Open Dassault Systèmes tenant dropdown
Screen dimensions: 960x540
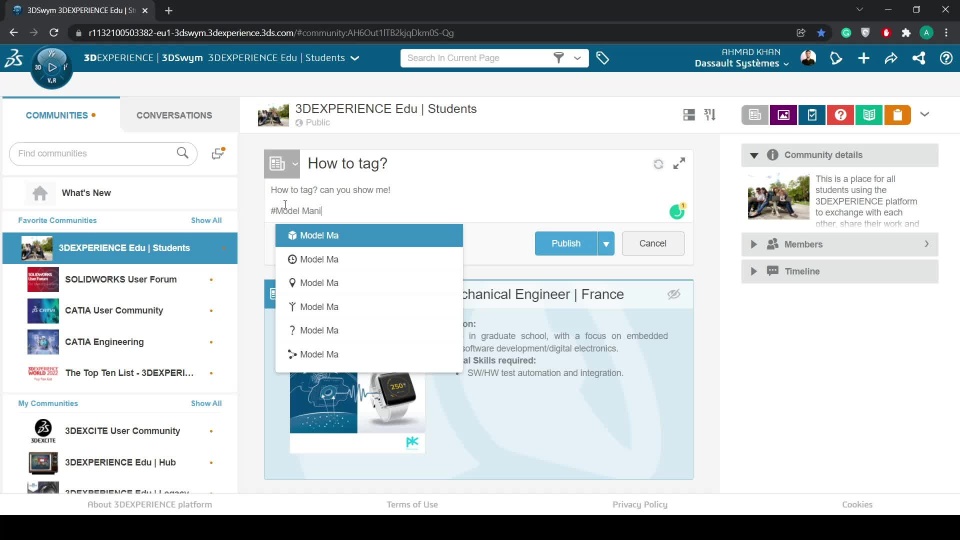[x=741, y=64]
